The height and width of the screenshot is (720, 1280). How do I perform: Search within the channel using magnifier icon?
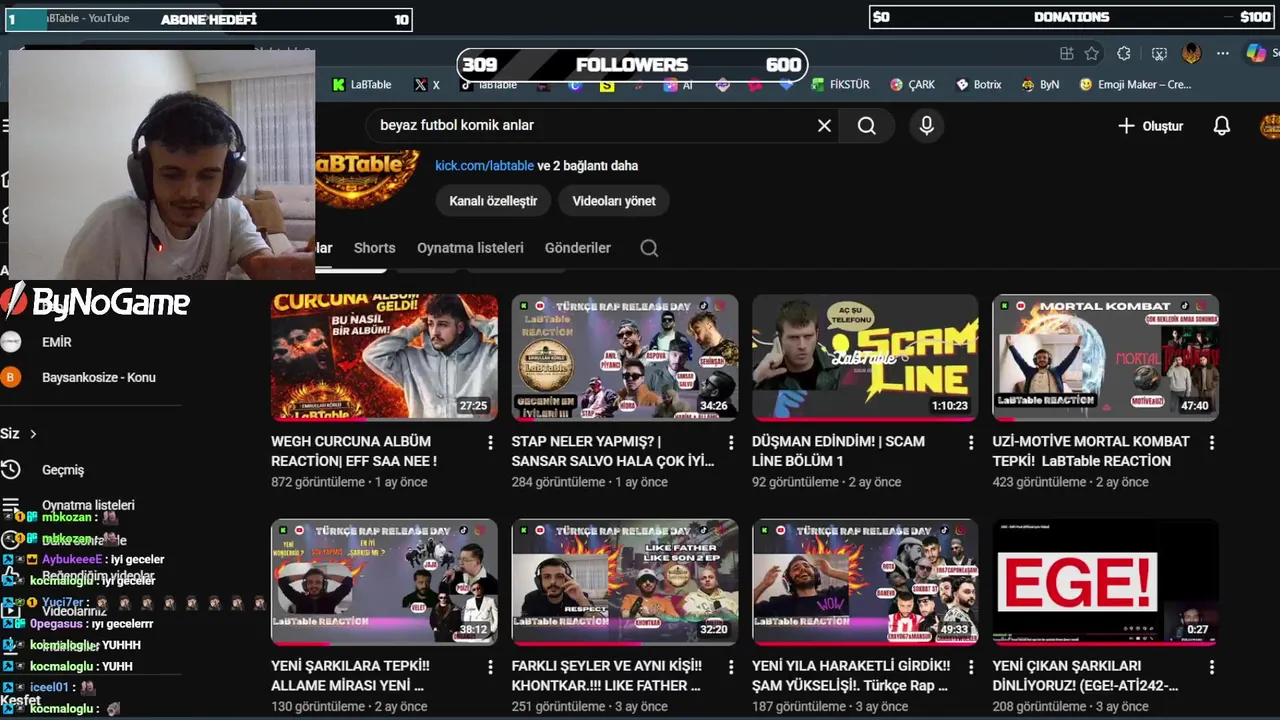649,248
